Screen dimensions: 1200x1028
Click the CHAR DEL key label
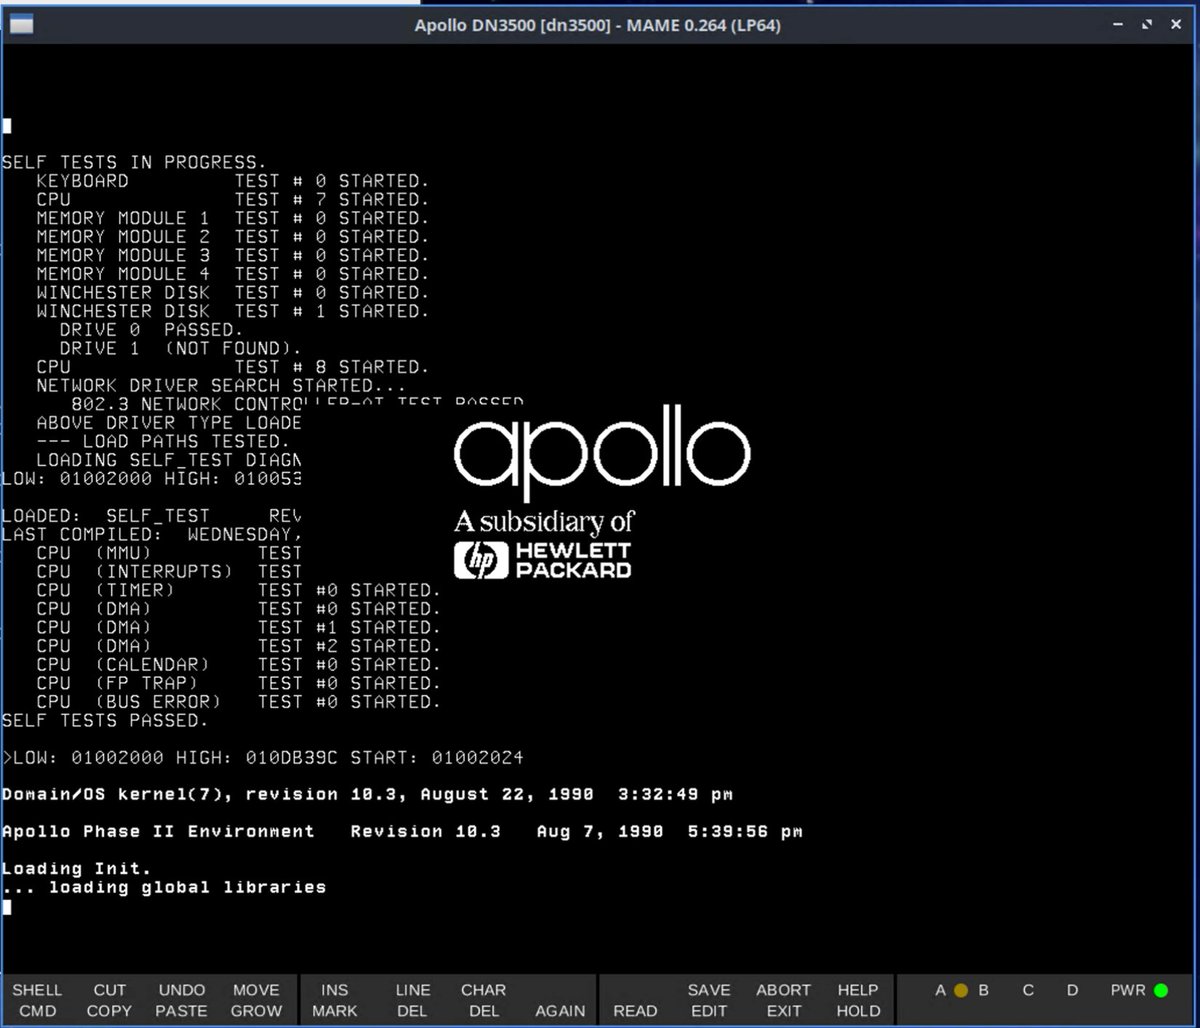click(x=484, y=1000)
